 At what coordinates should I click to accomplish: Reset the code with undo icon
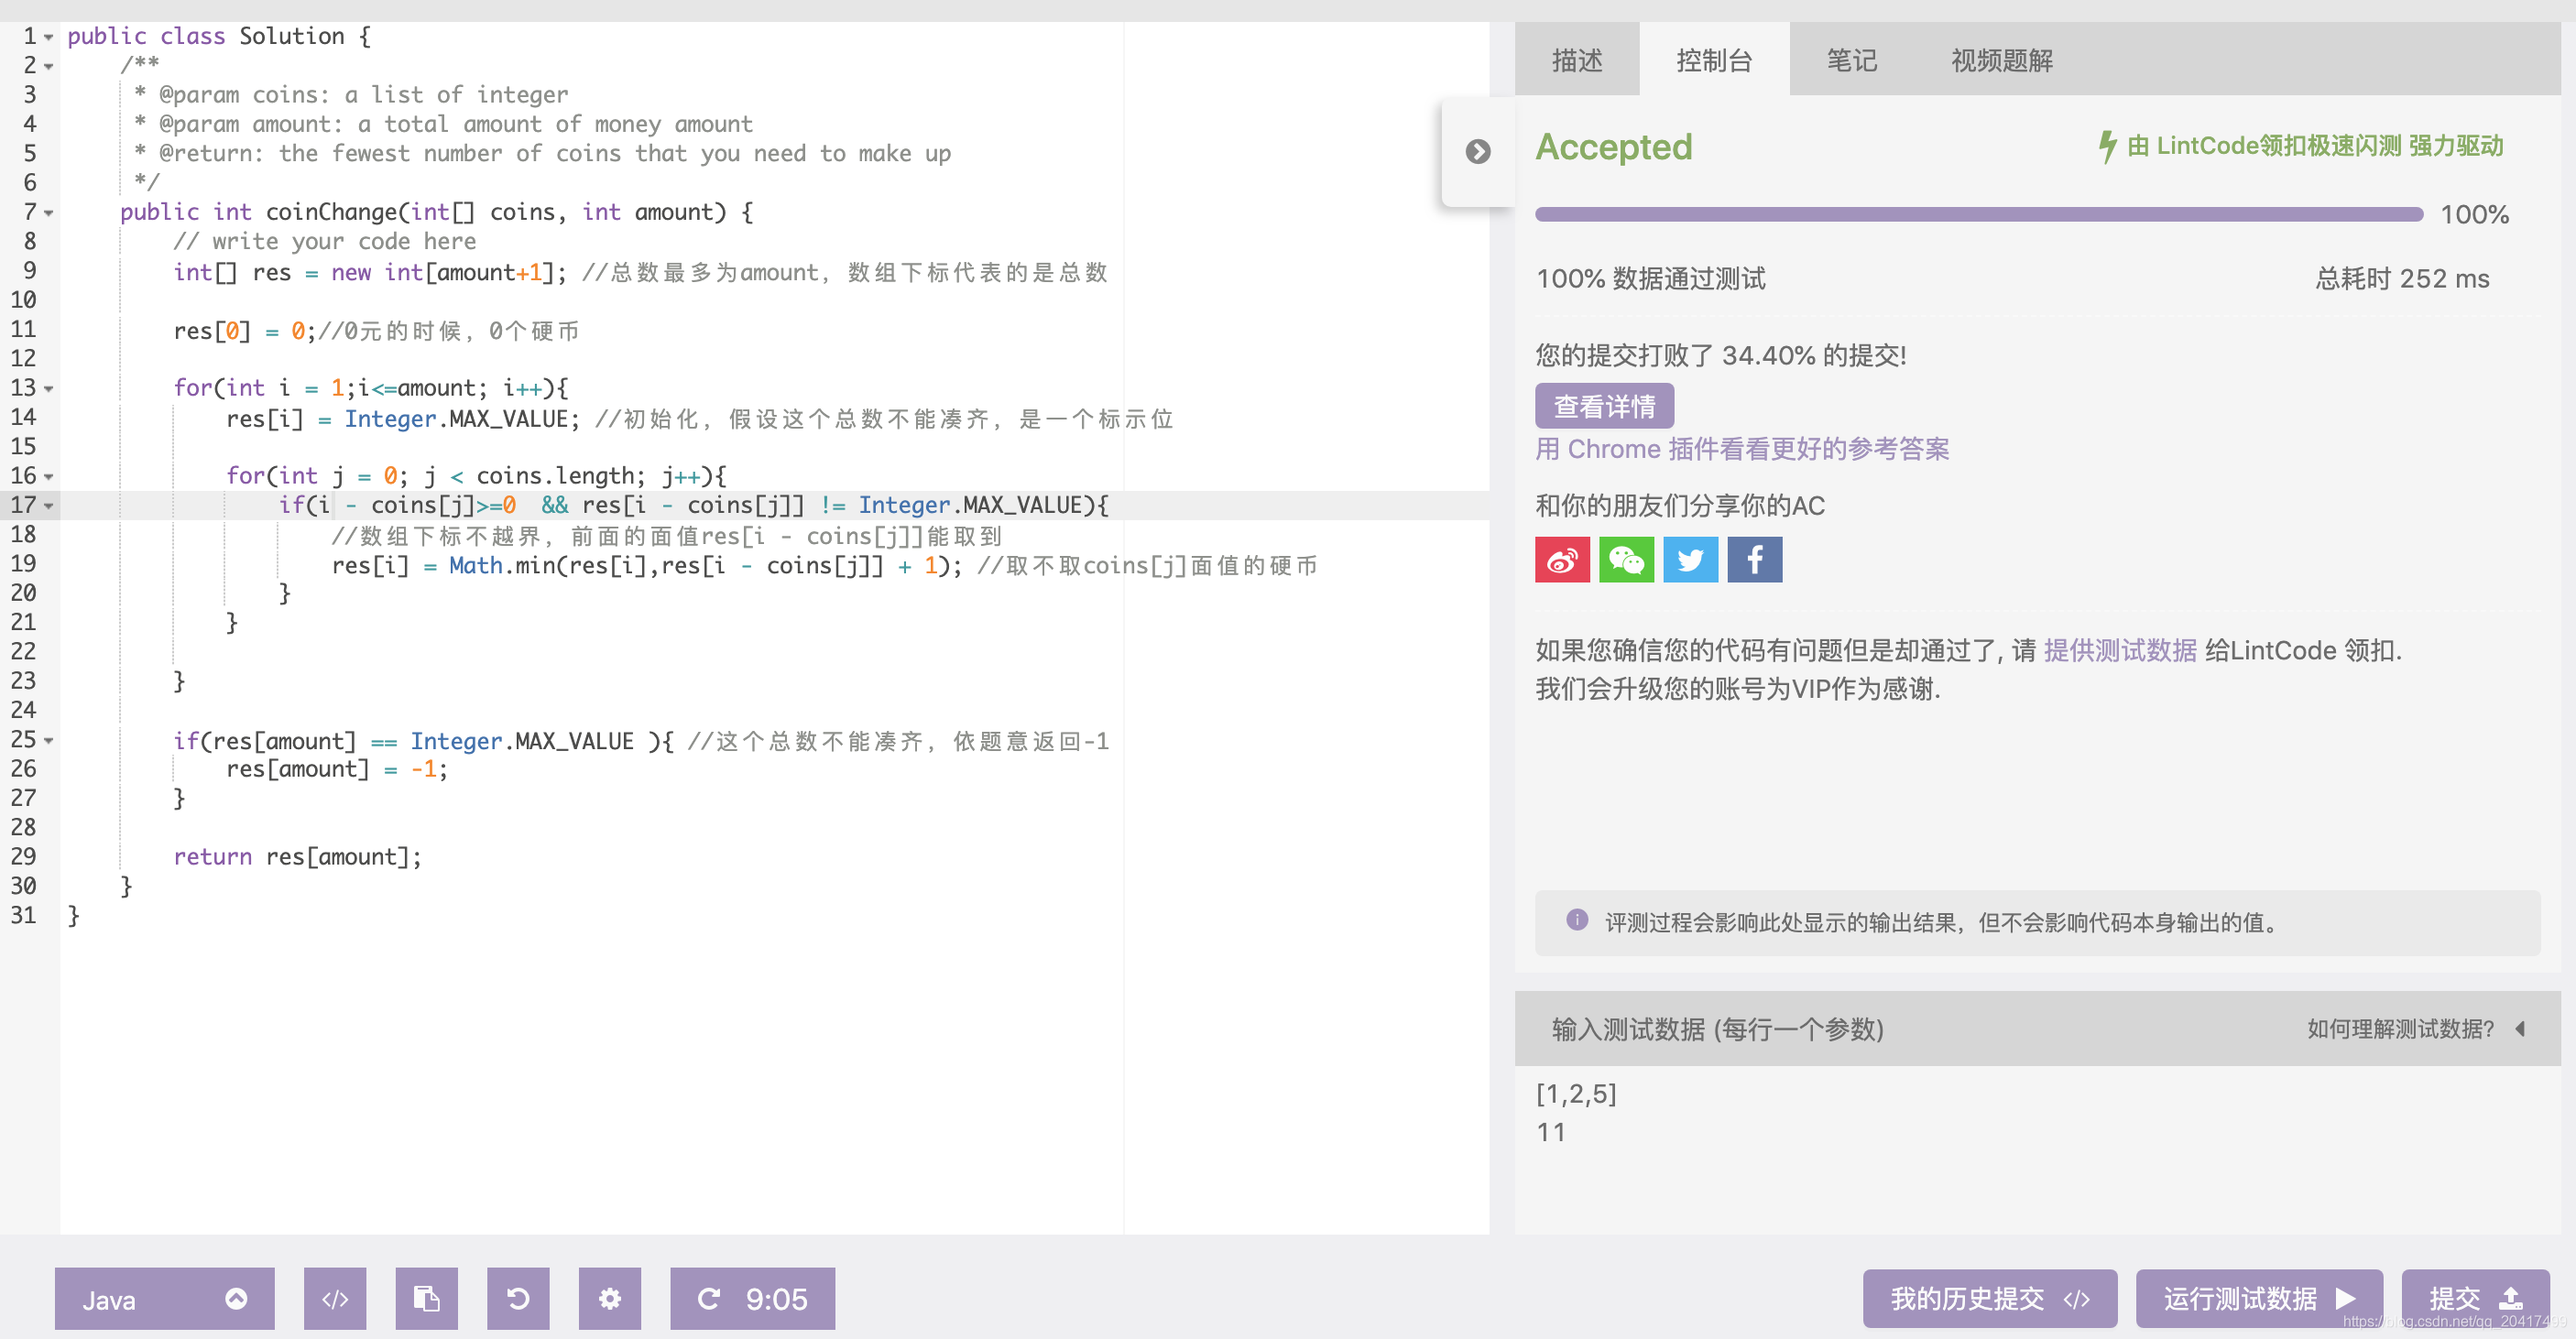click(518, 1298)
